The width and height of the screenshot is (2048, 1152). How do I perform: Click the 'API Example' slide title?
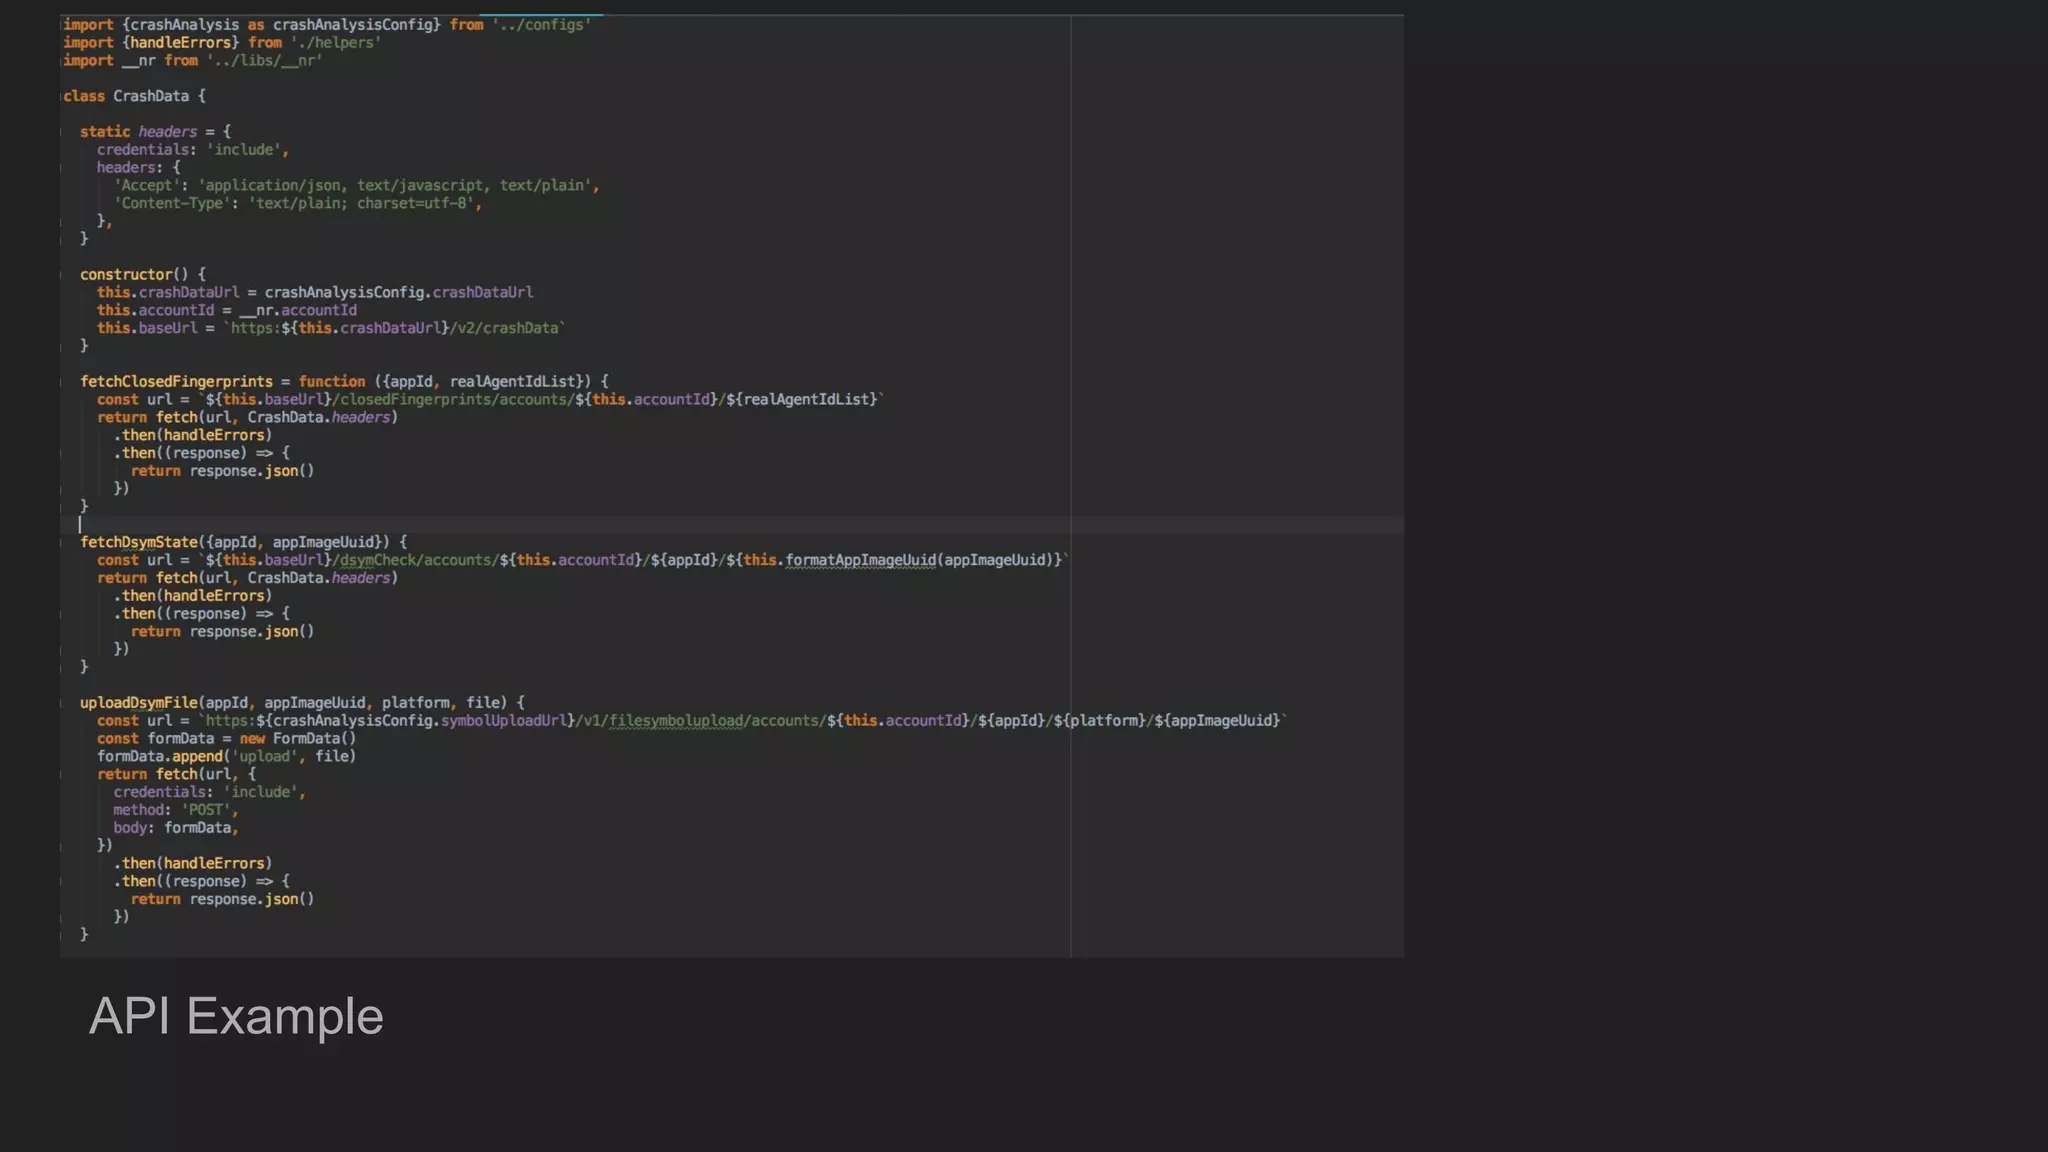pos(236,1017)
